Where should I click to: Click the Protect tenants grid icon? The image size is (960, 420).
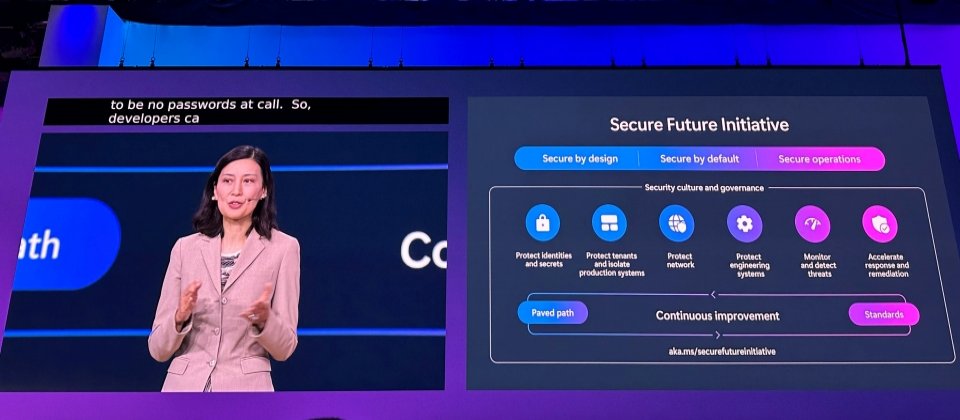609,223
